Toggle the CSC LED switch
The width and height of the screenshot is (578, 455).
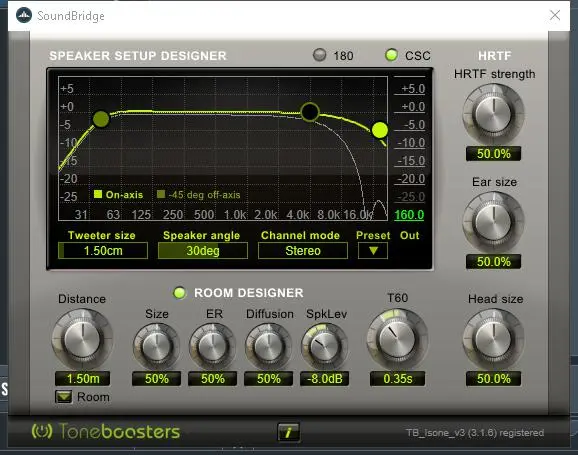(391, 55)
